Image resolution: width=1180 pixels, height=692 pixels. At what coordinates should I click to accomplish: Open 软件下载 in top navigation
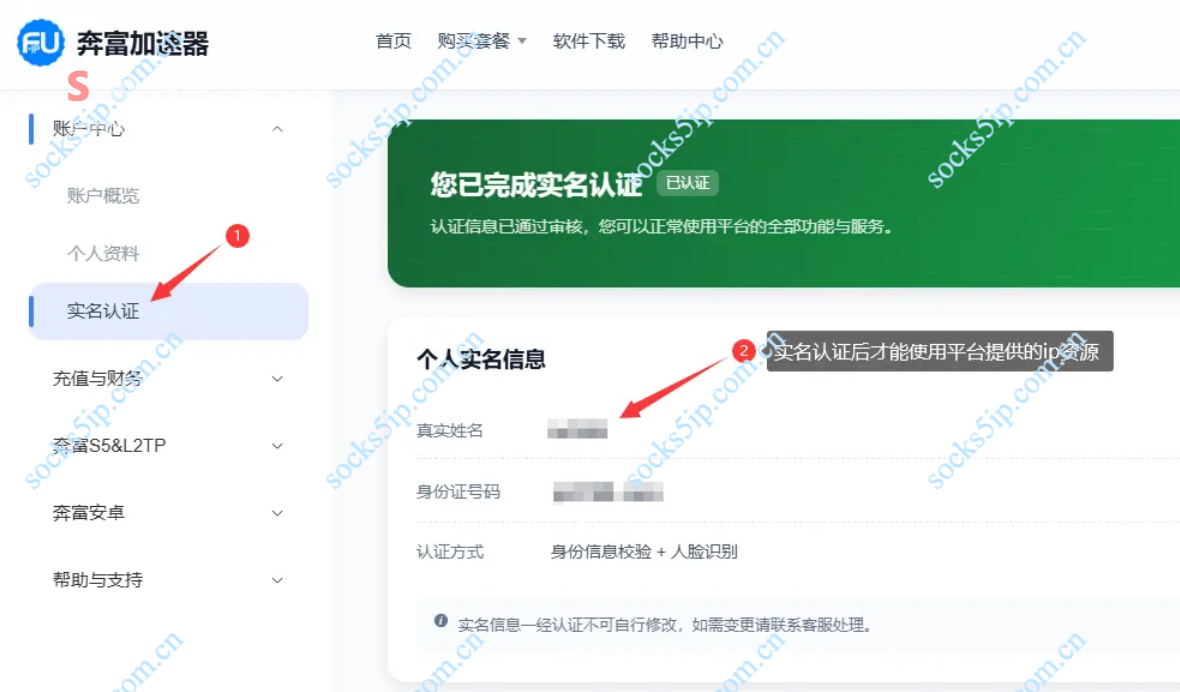(589, 41)
